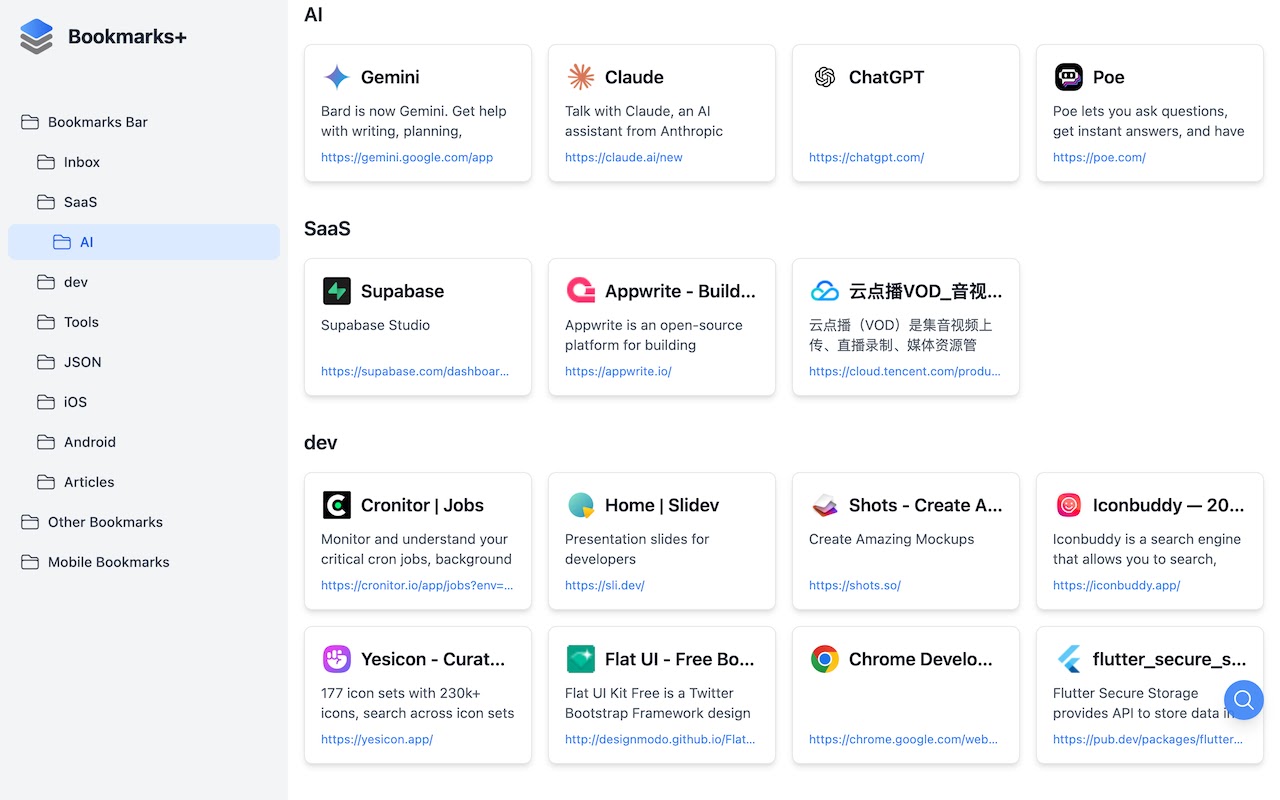
Task: Click the Claude sunburst icon
Action: [581, 77]
